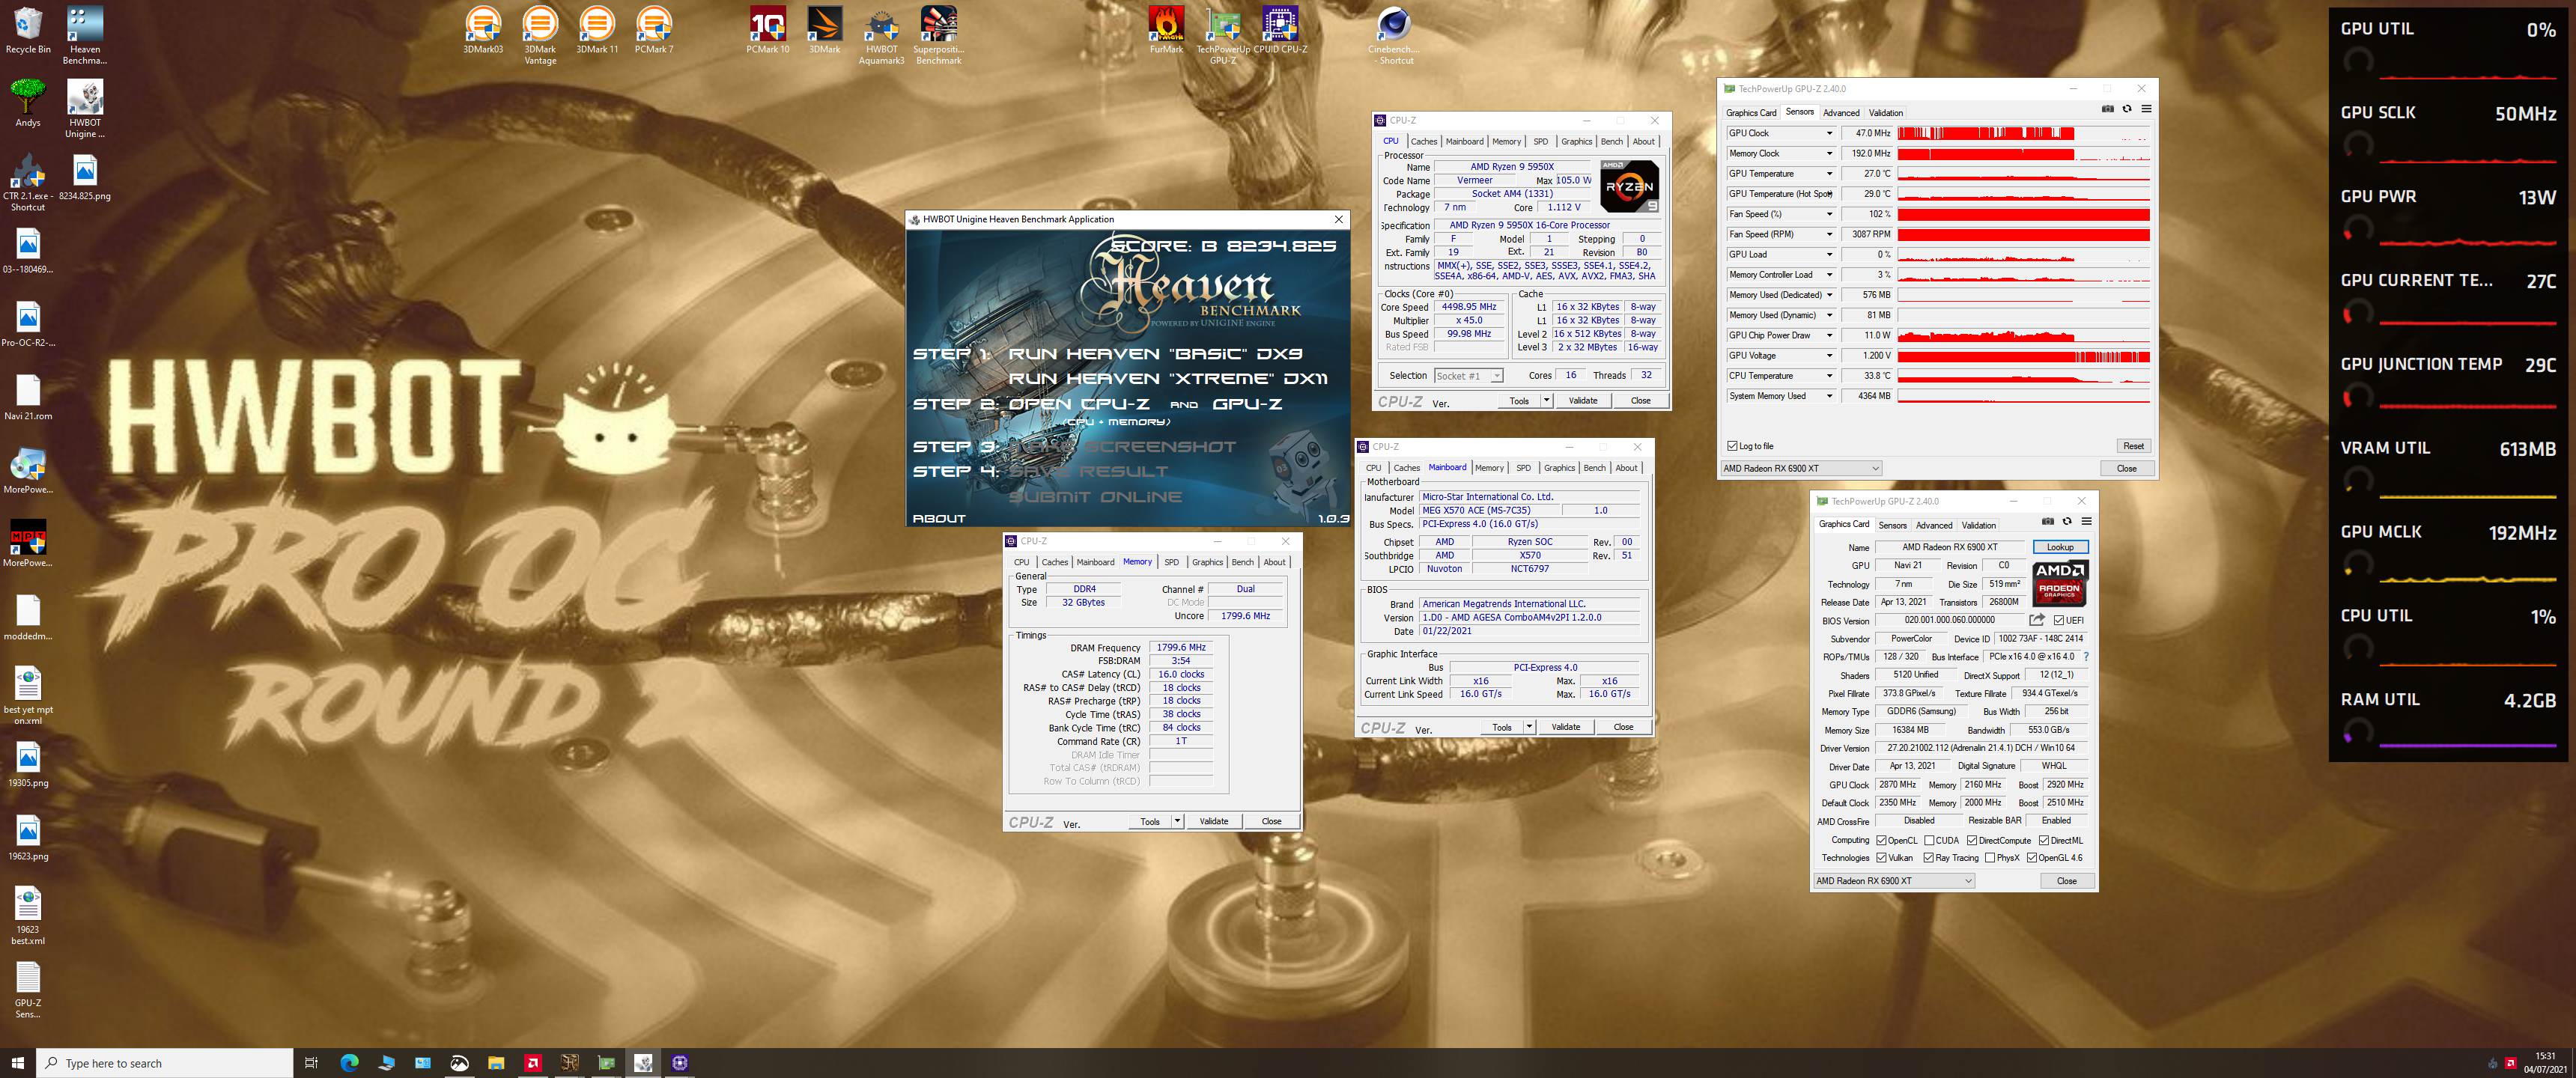Launch FurMark from the desktop
The width and height of the screenshot is (2576, 1078).
click(1166, 31)
